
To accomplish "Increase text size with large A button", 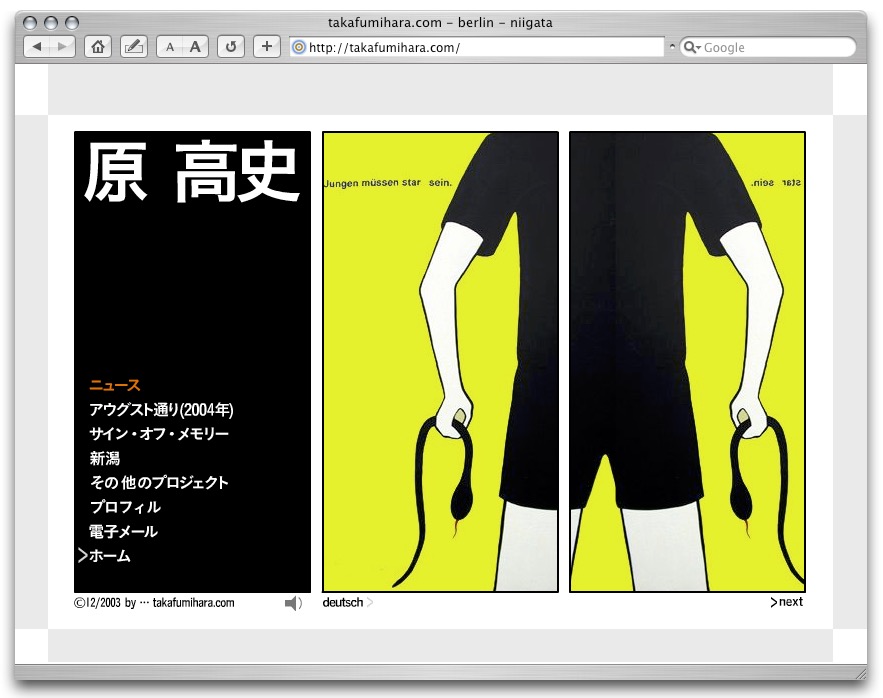I will click(x=195, y=47).
